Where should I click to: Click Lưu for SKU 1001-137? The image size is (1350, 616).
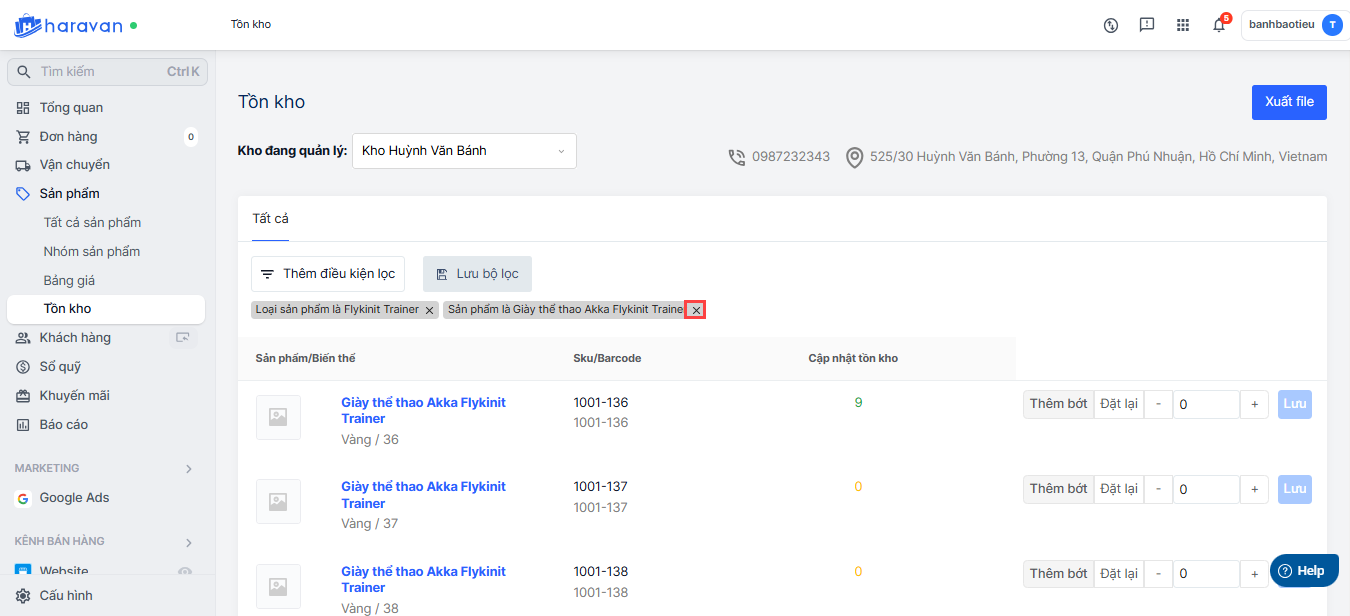[1295, 489]
